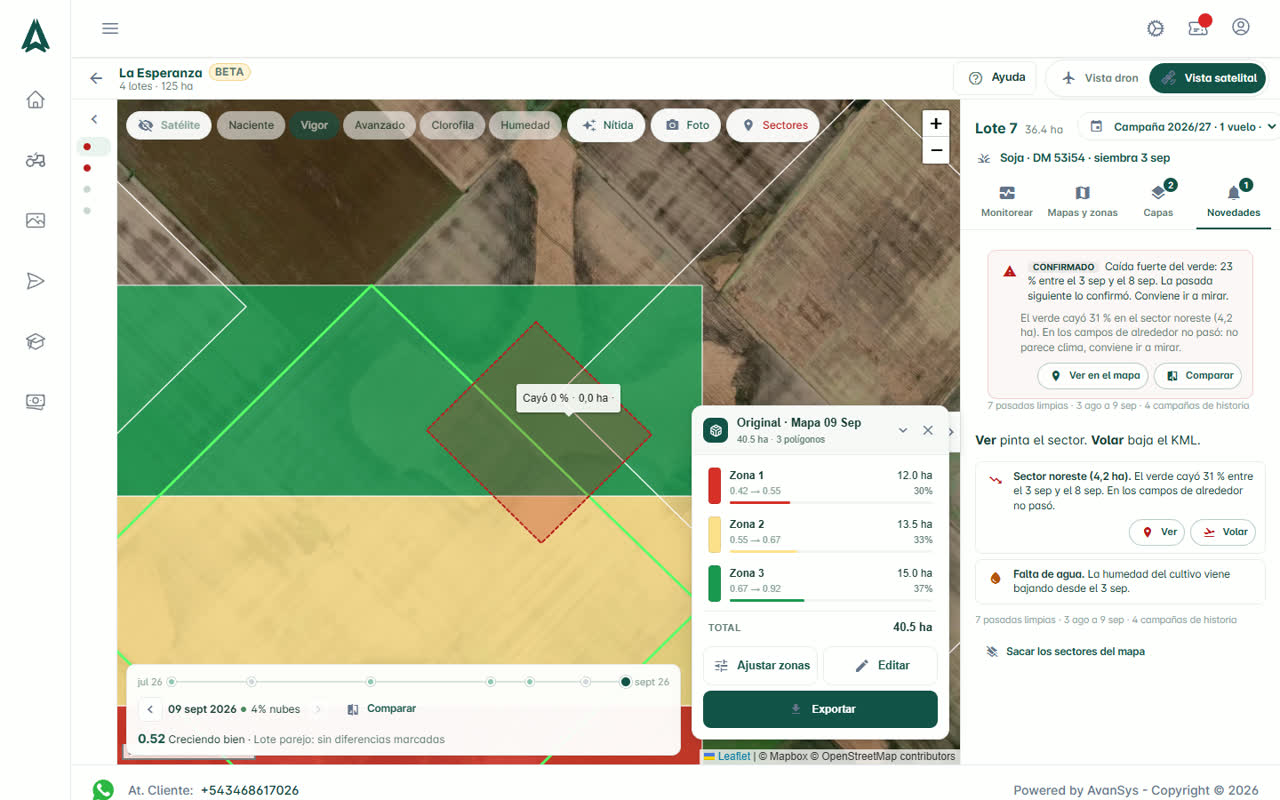Image resolution: width=1280 pixels, height=800 pixels.
Task: Open tractor machinery section in sidebar
Action: [35, 160]
